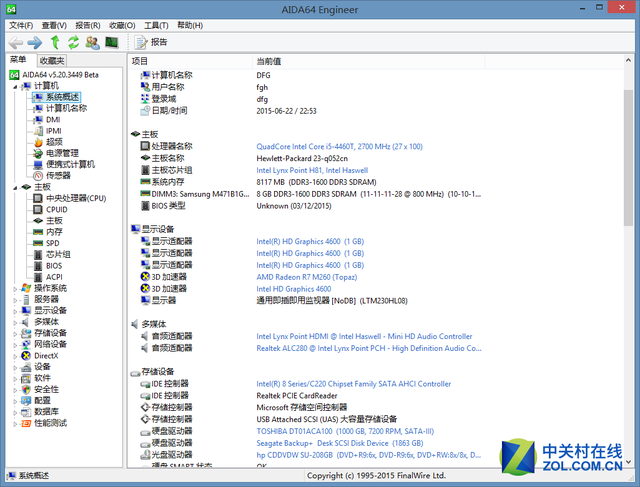Click the 芯片组 chipset icon
This screenshot has height=487, width=640.
point(38,255)
